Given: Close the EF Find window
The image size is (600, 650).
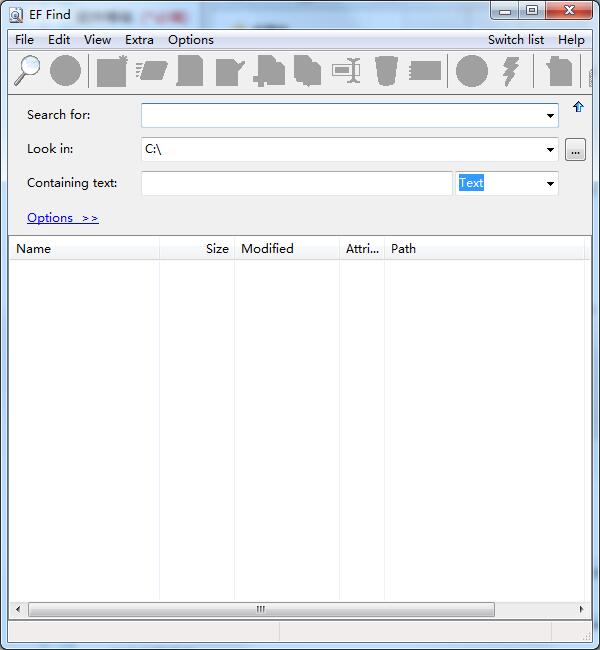Looking at the screenshot, I should (x=569, y=11).
